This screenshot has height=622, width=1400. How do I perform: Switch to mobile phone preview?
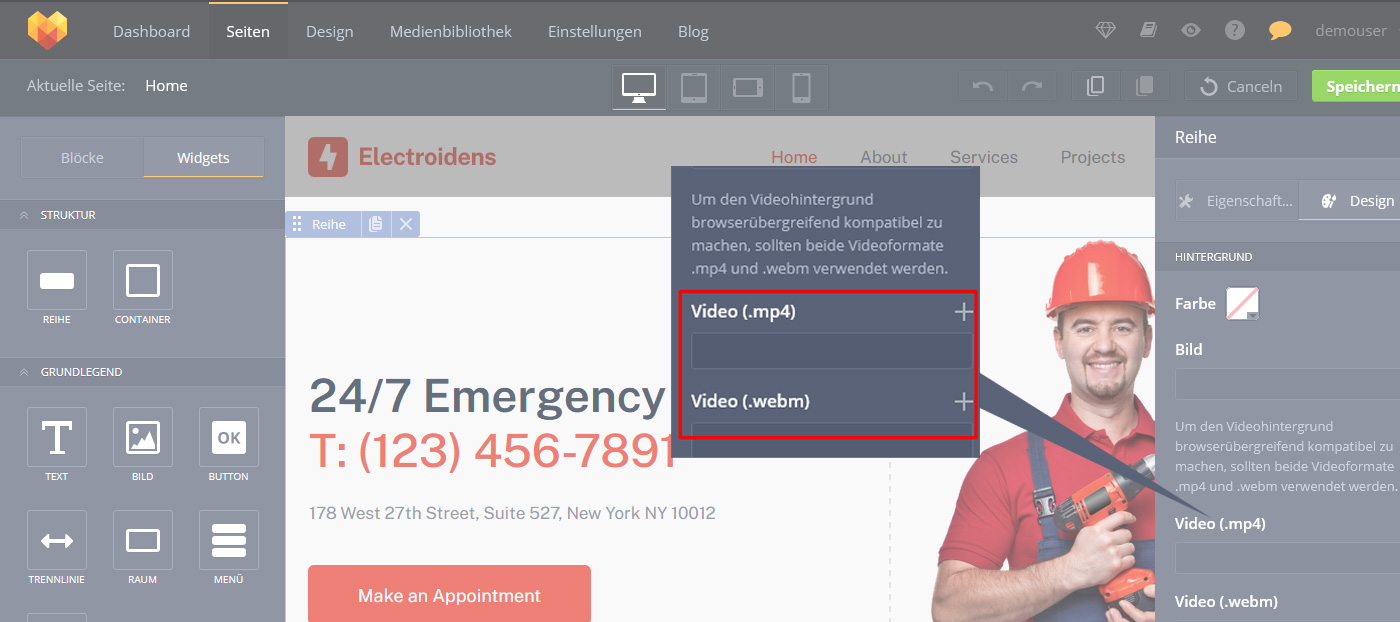pyautogui.click(x=801, y=87)
